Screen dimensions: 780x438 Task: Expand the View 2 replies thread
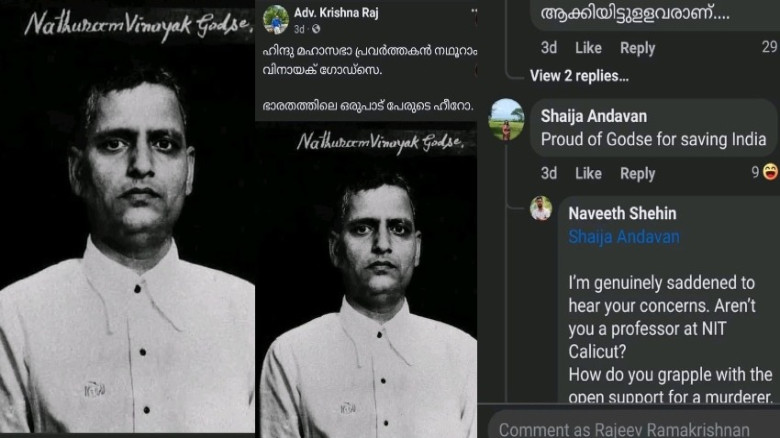click(579, 75)
